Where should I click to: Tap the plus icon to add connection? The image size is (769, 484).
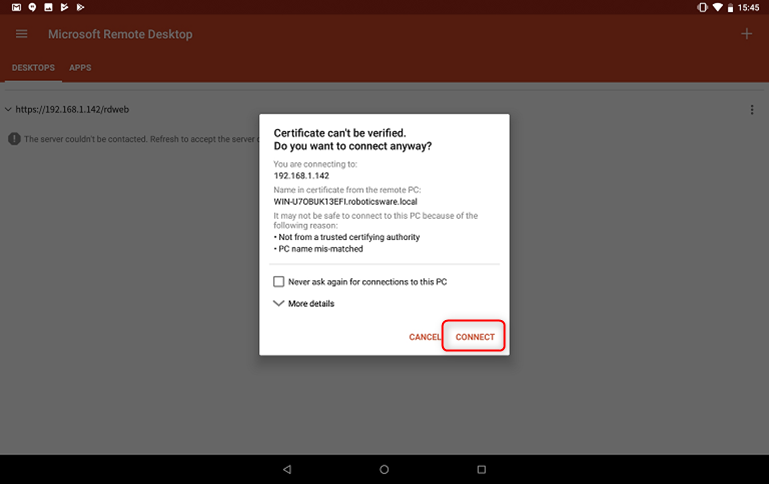(746, 34)
